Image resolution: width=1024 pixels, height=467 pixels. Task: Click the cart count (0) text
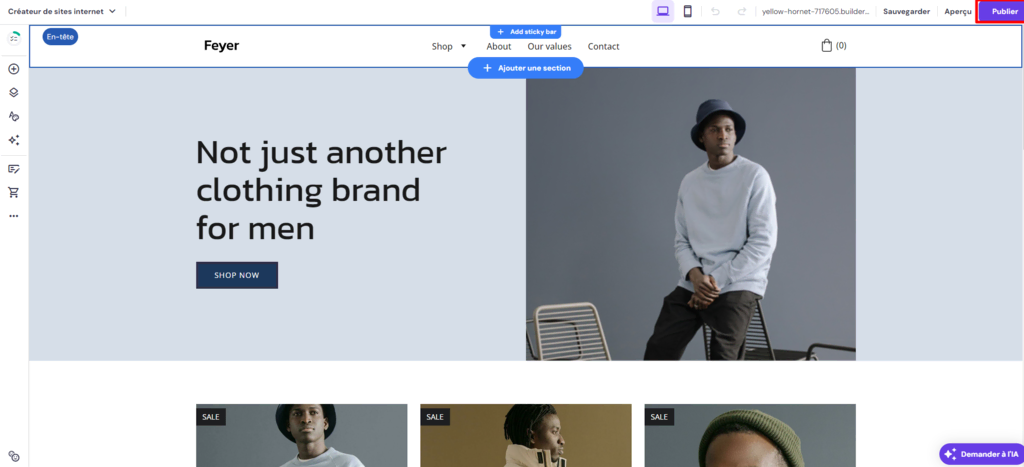pyautogui.click(x=841, y=45)
